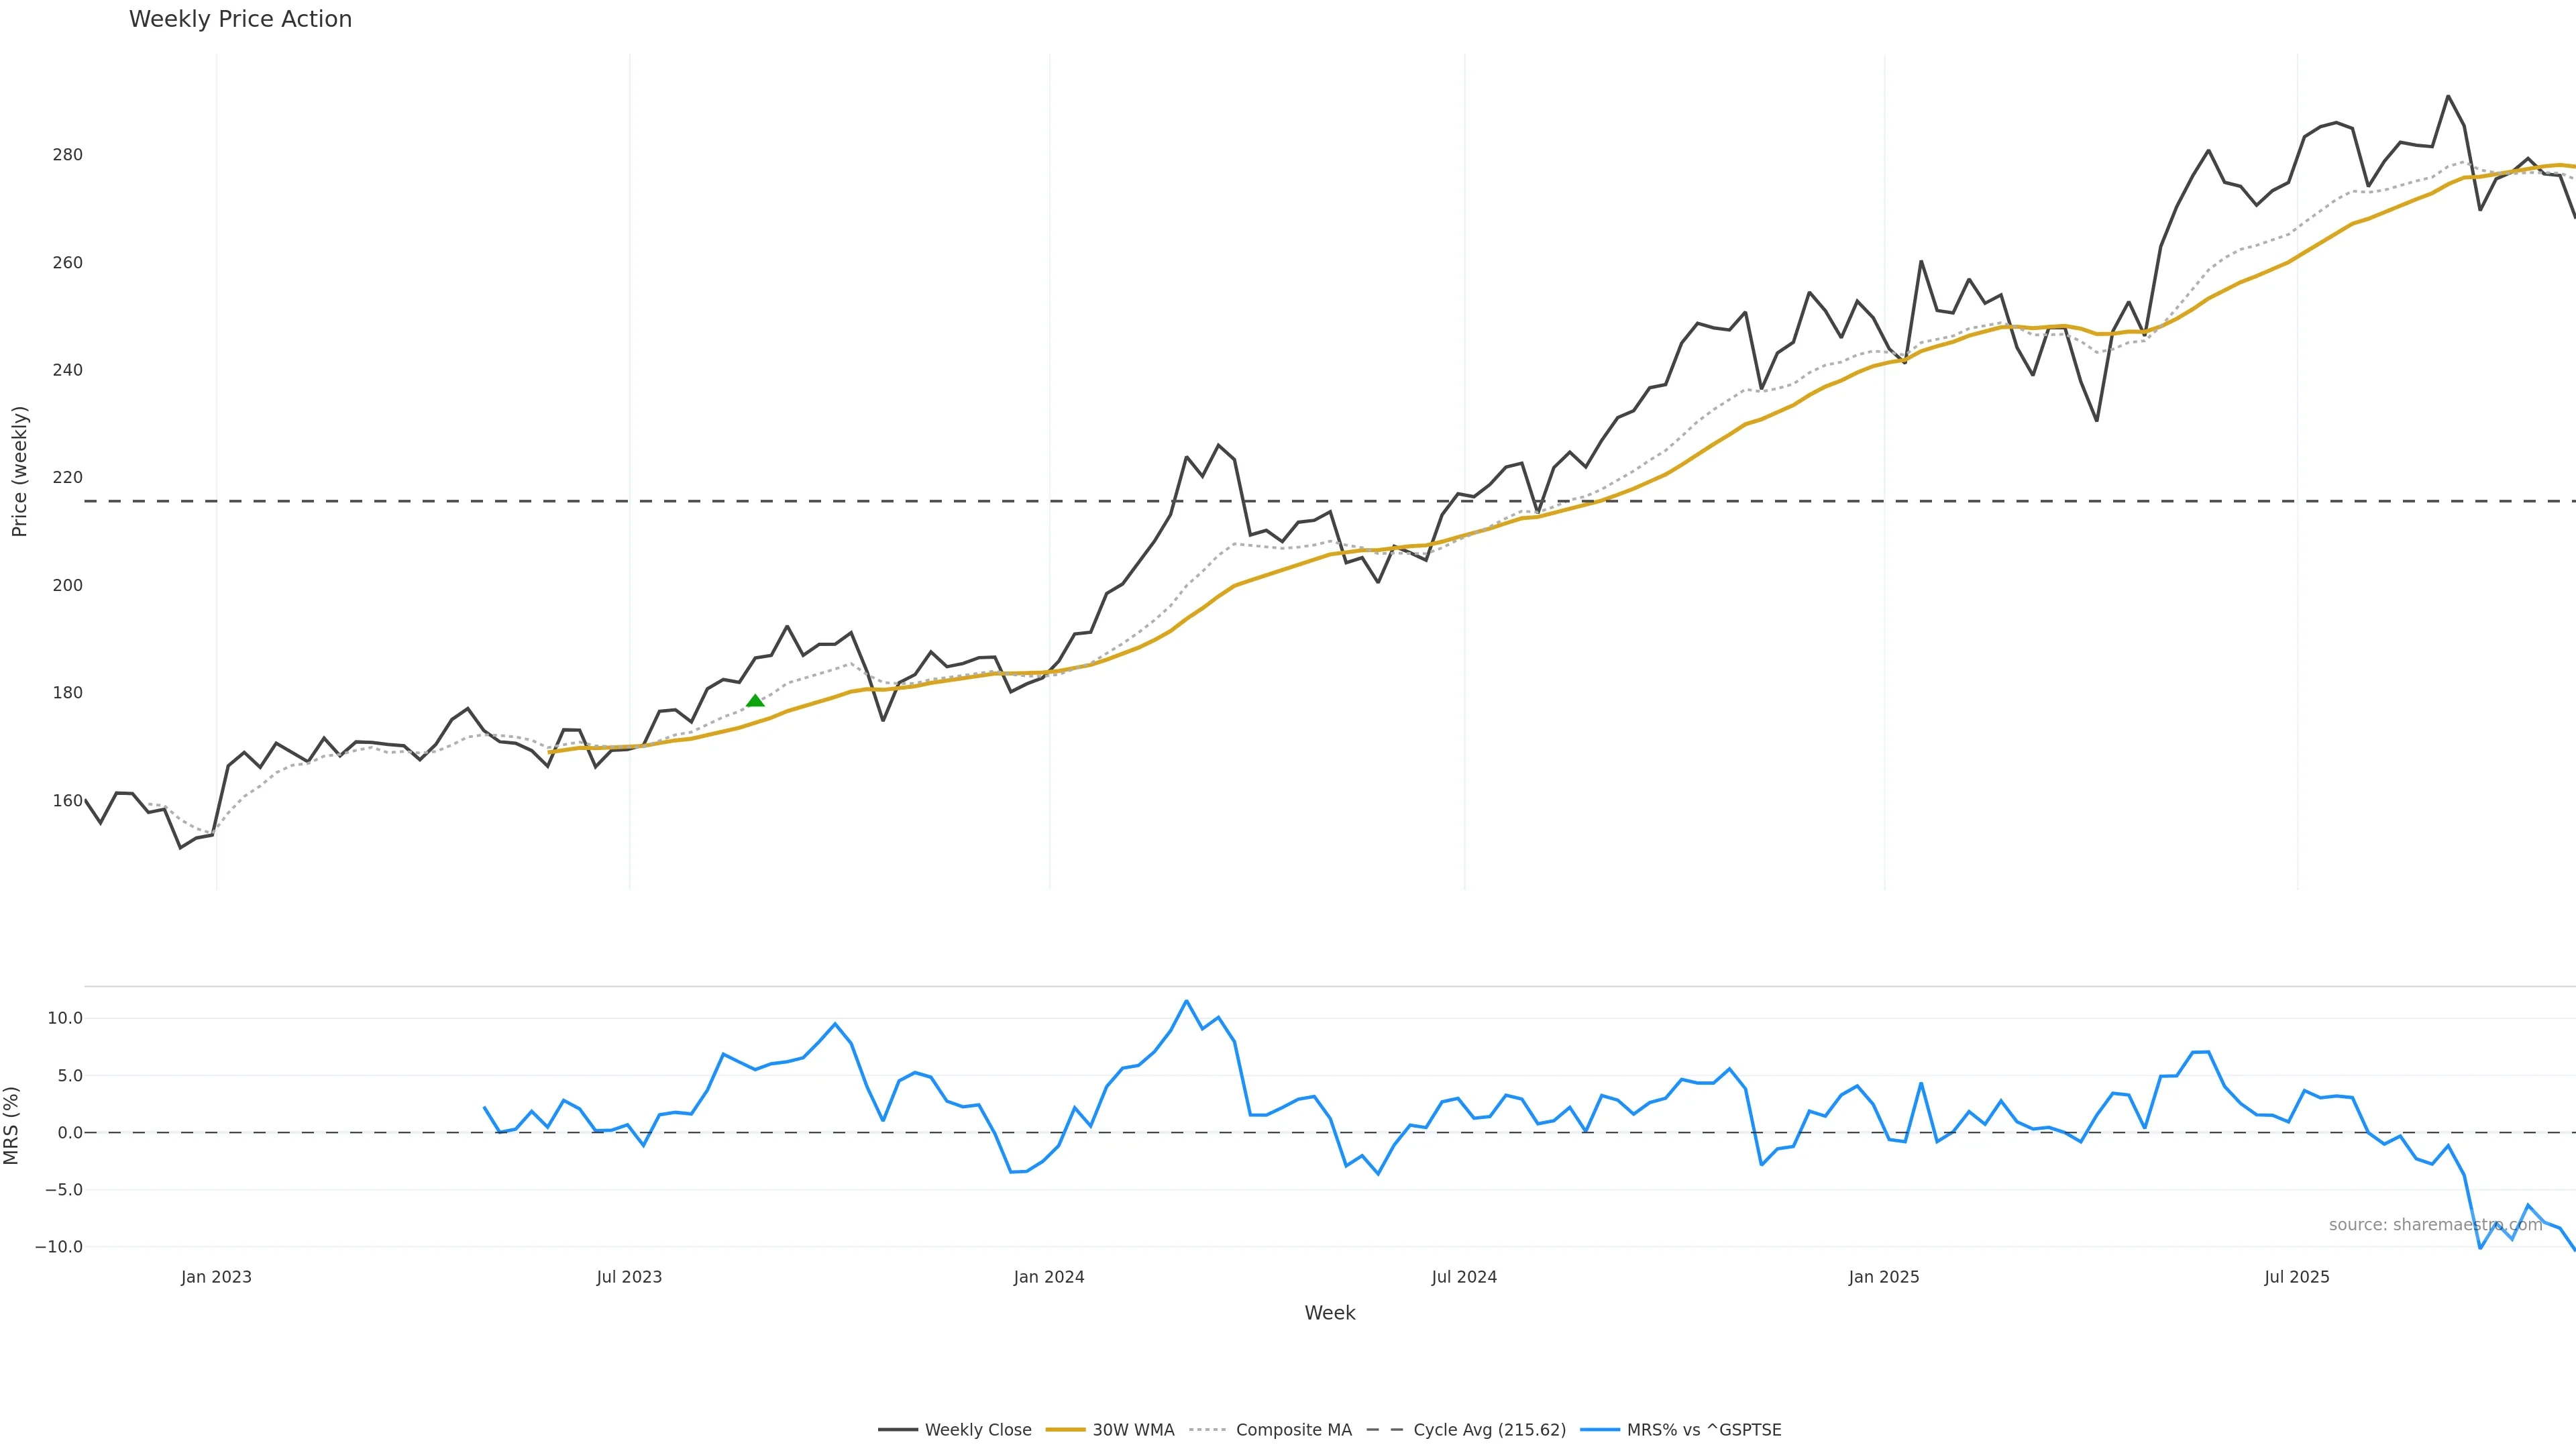This screenshot has width=2576, height=1449.
Task: Click the 160 price axis tick label
Action: [68, 800]
